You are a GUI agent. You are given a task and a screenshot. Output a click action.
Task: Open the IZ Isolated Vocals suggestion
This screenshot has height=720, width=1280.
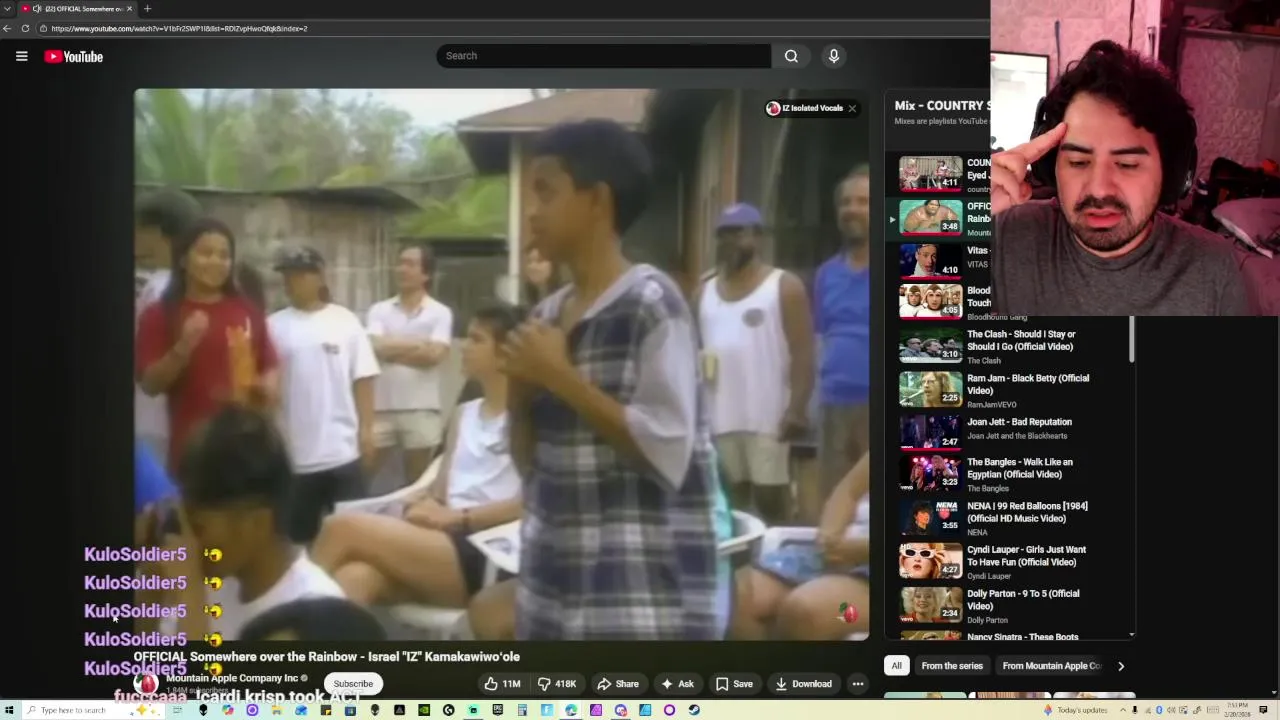(x=805, y=108)
